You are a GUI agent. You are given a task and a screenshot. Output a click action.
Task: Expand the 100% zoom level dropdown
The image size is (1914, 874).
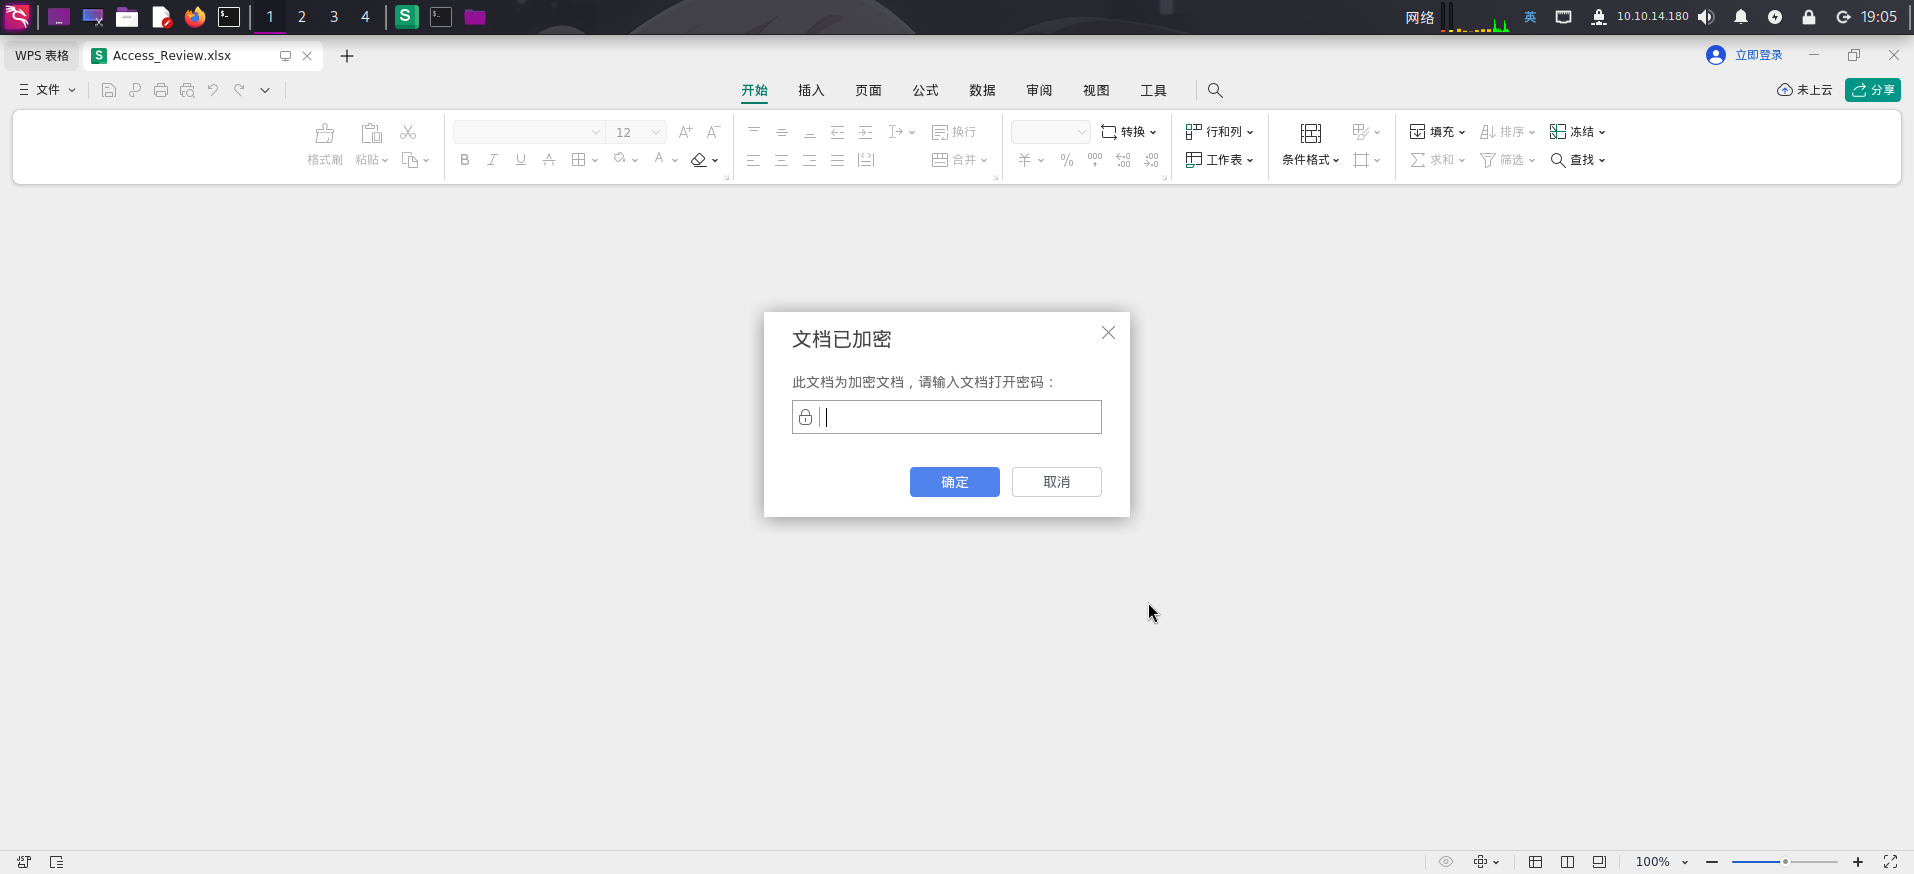pyautogui.click(x=1685, y=862)
